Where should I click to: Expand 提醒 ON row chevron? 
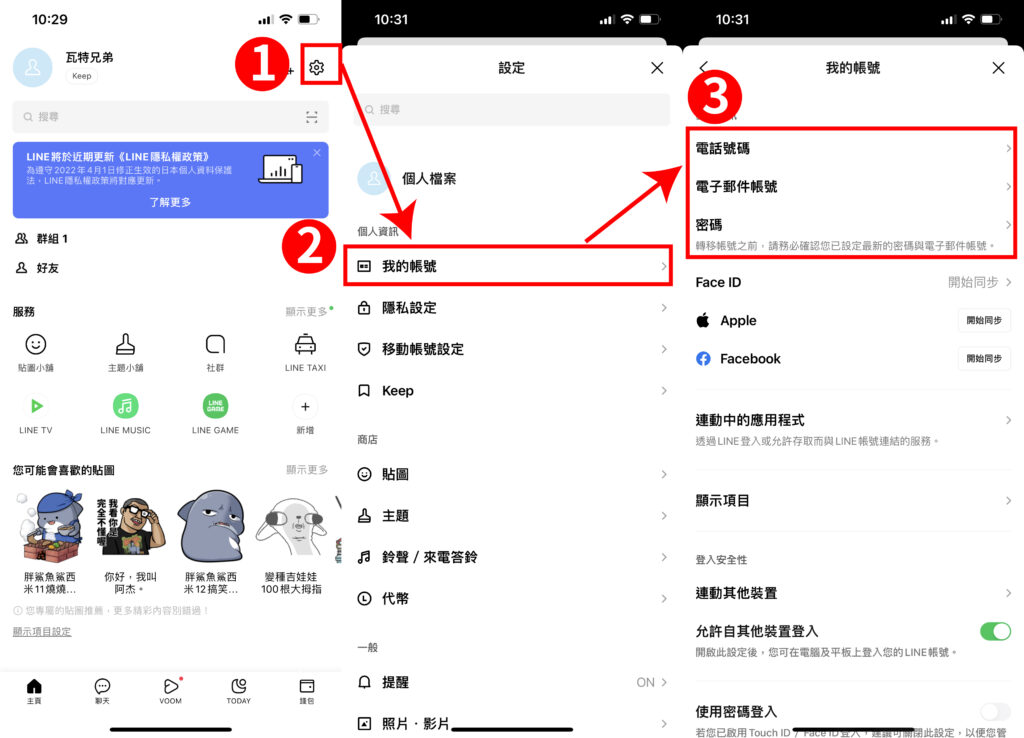point(664,682)
